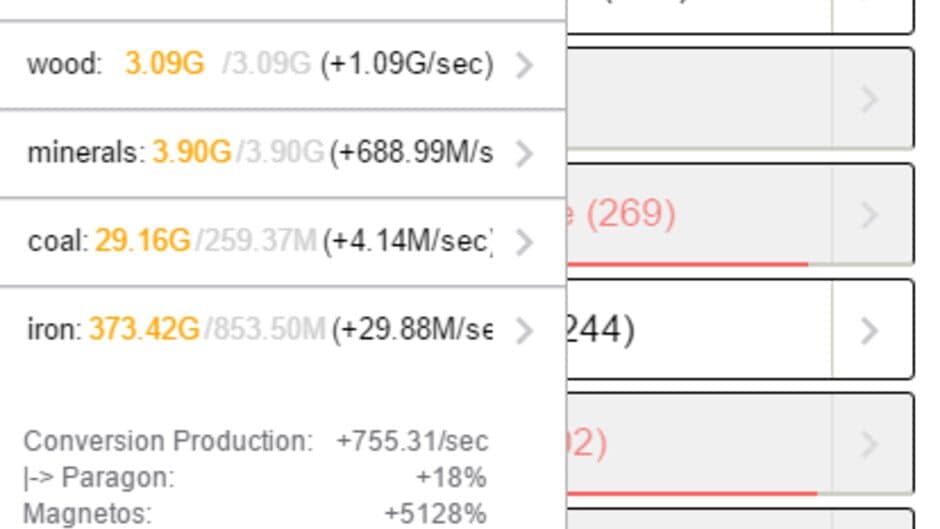Click the wood +1.09G/sec rate text

click(406, 65)
